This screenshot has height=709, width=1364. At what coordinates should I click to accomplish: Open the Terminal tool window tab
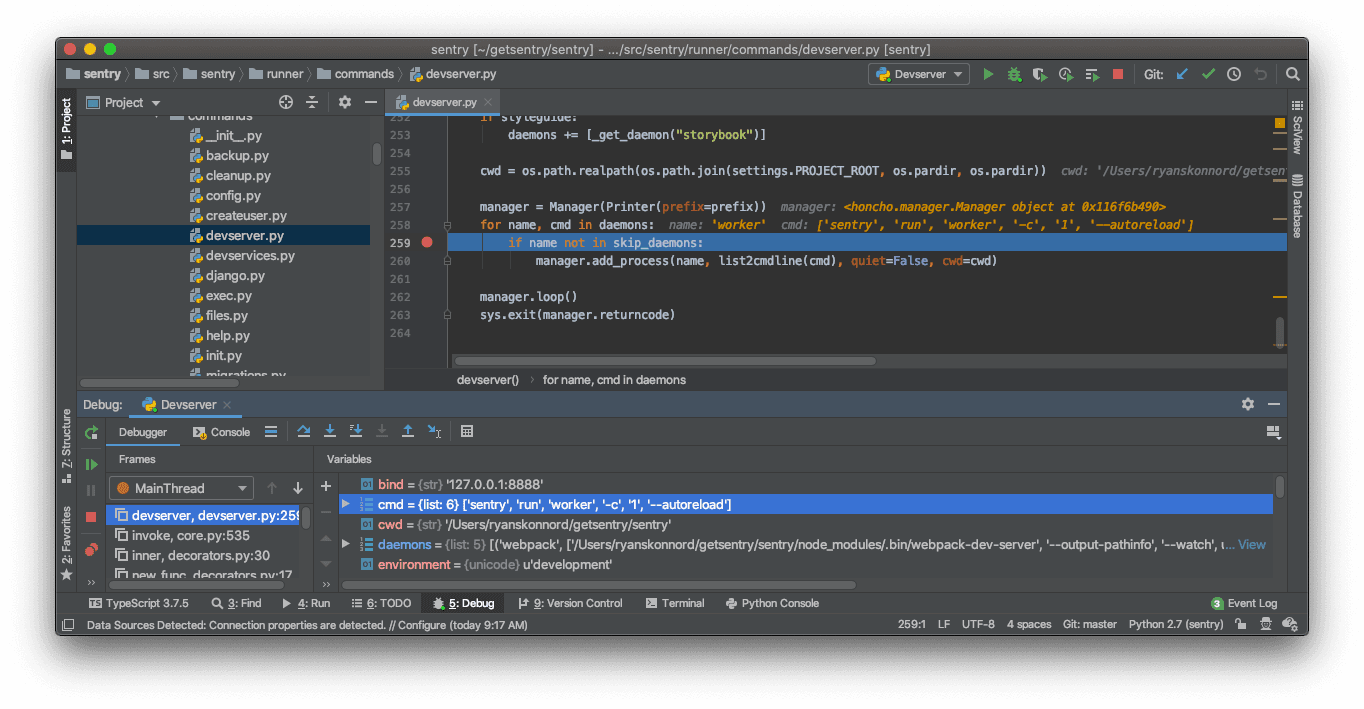(675, 603)
